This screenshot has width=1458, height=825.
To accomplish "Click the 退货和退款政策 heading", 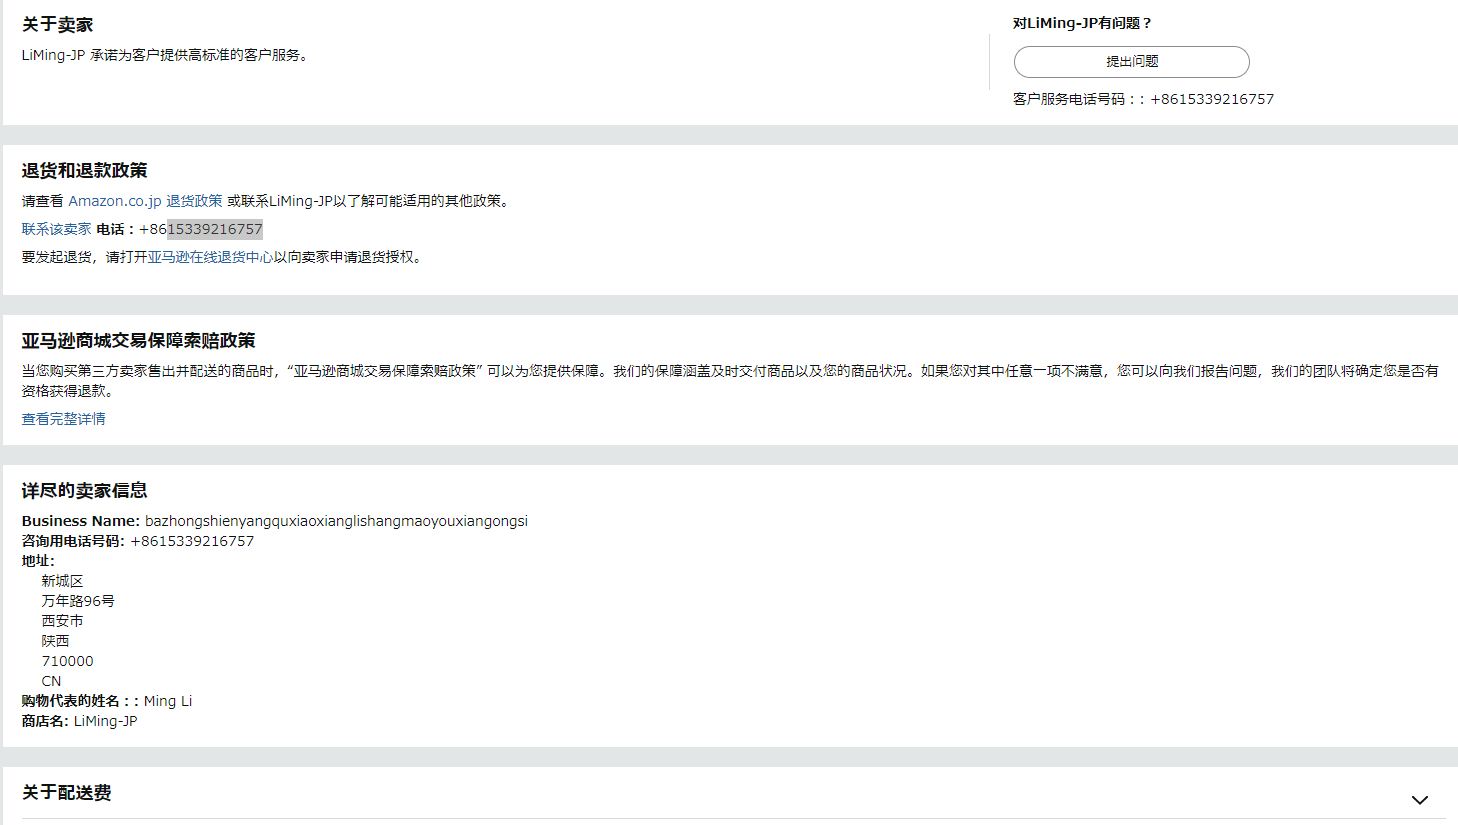I will (85, 171).
